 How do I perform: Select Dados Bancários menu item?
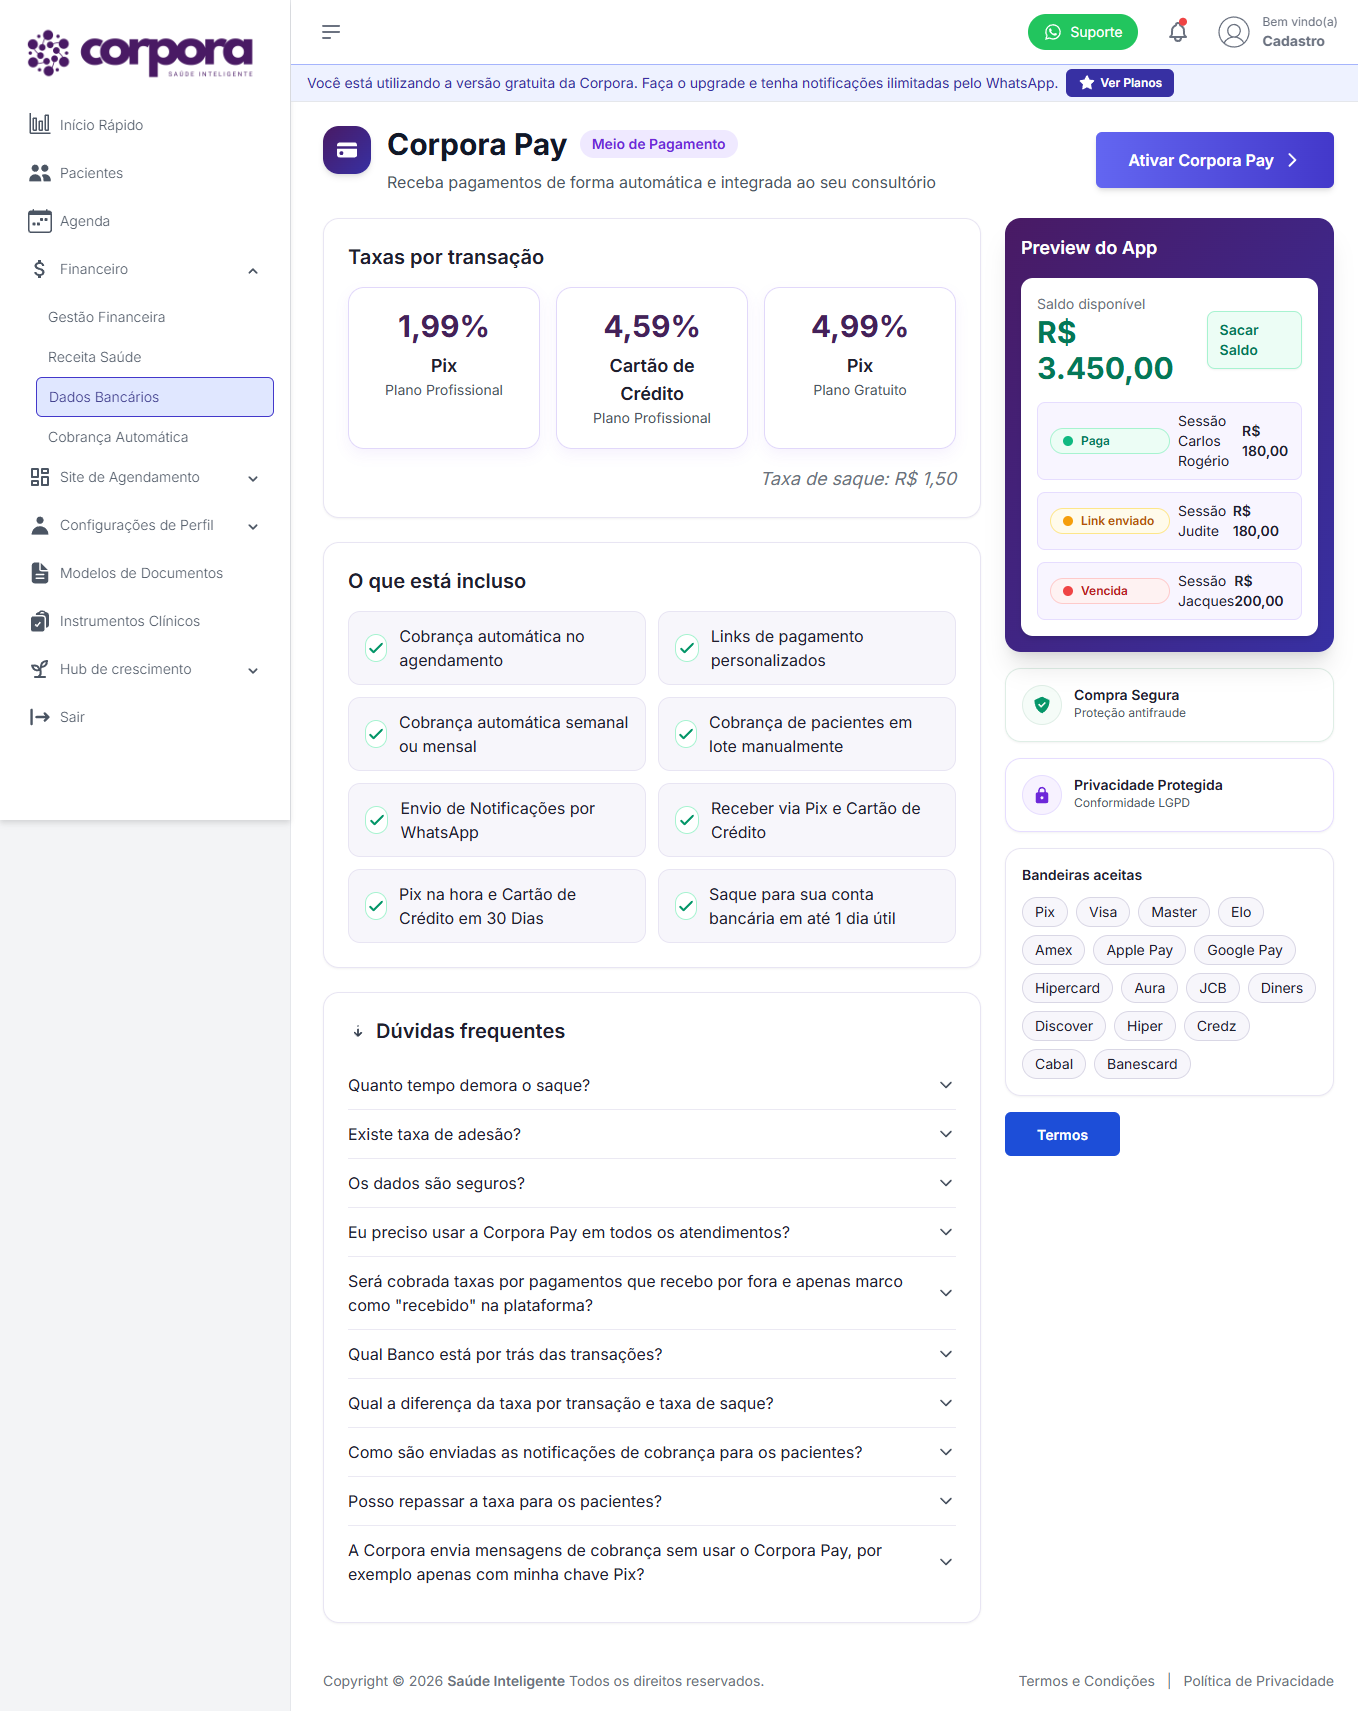(x=155, y=397)
